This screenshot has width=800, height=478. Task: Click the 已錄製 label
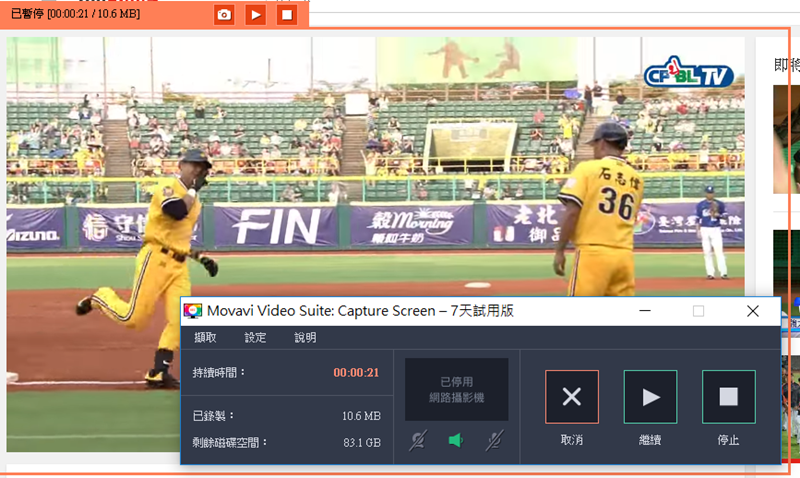[x=213, y=416]
